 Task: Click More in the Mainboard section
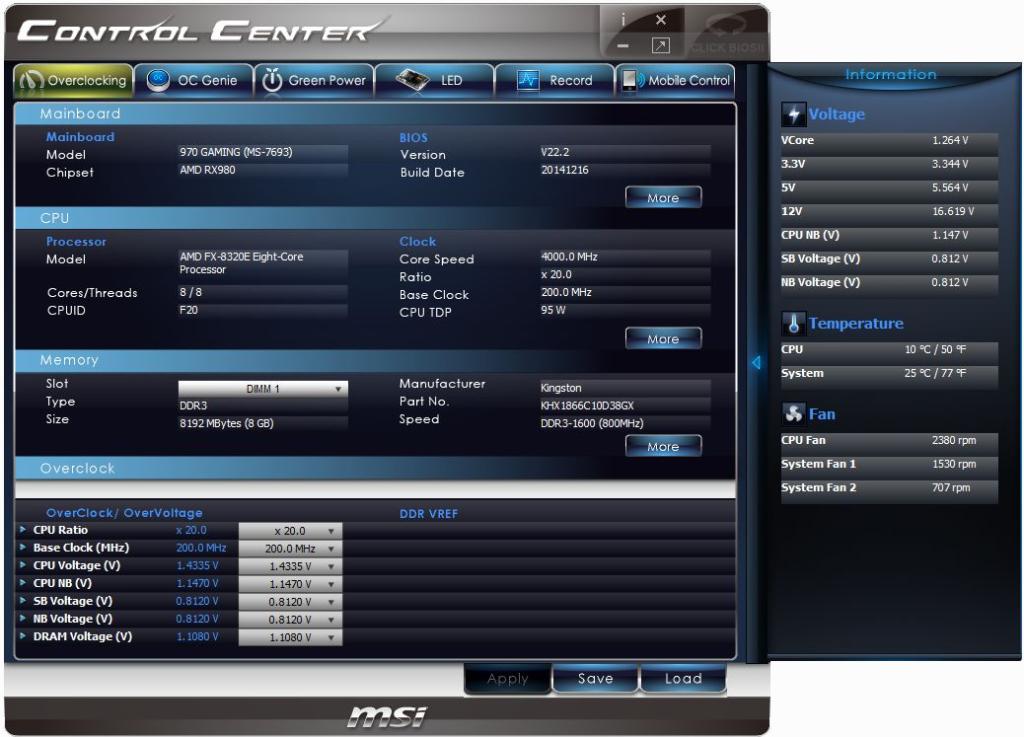pyautogui.click(x=664, y=197)
